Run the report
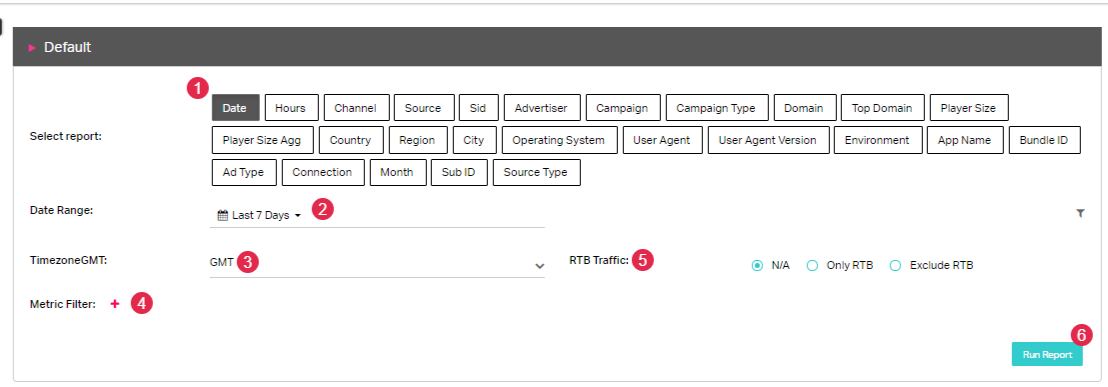 tap(1047, 355)
